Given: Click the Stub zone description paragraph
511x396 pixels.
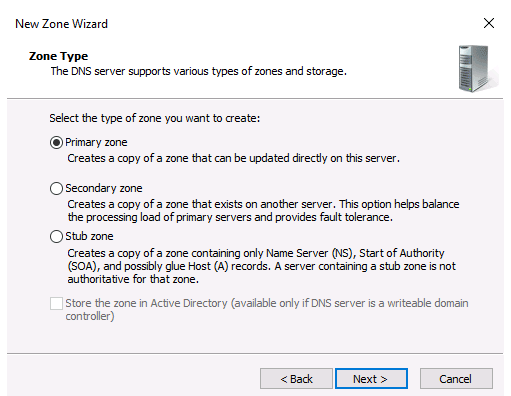Looking at the screenshot, I should click(x=262, y=266).
